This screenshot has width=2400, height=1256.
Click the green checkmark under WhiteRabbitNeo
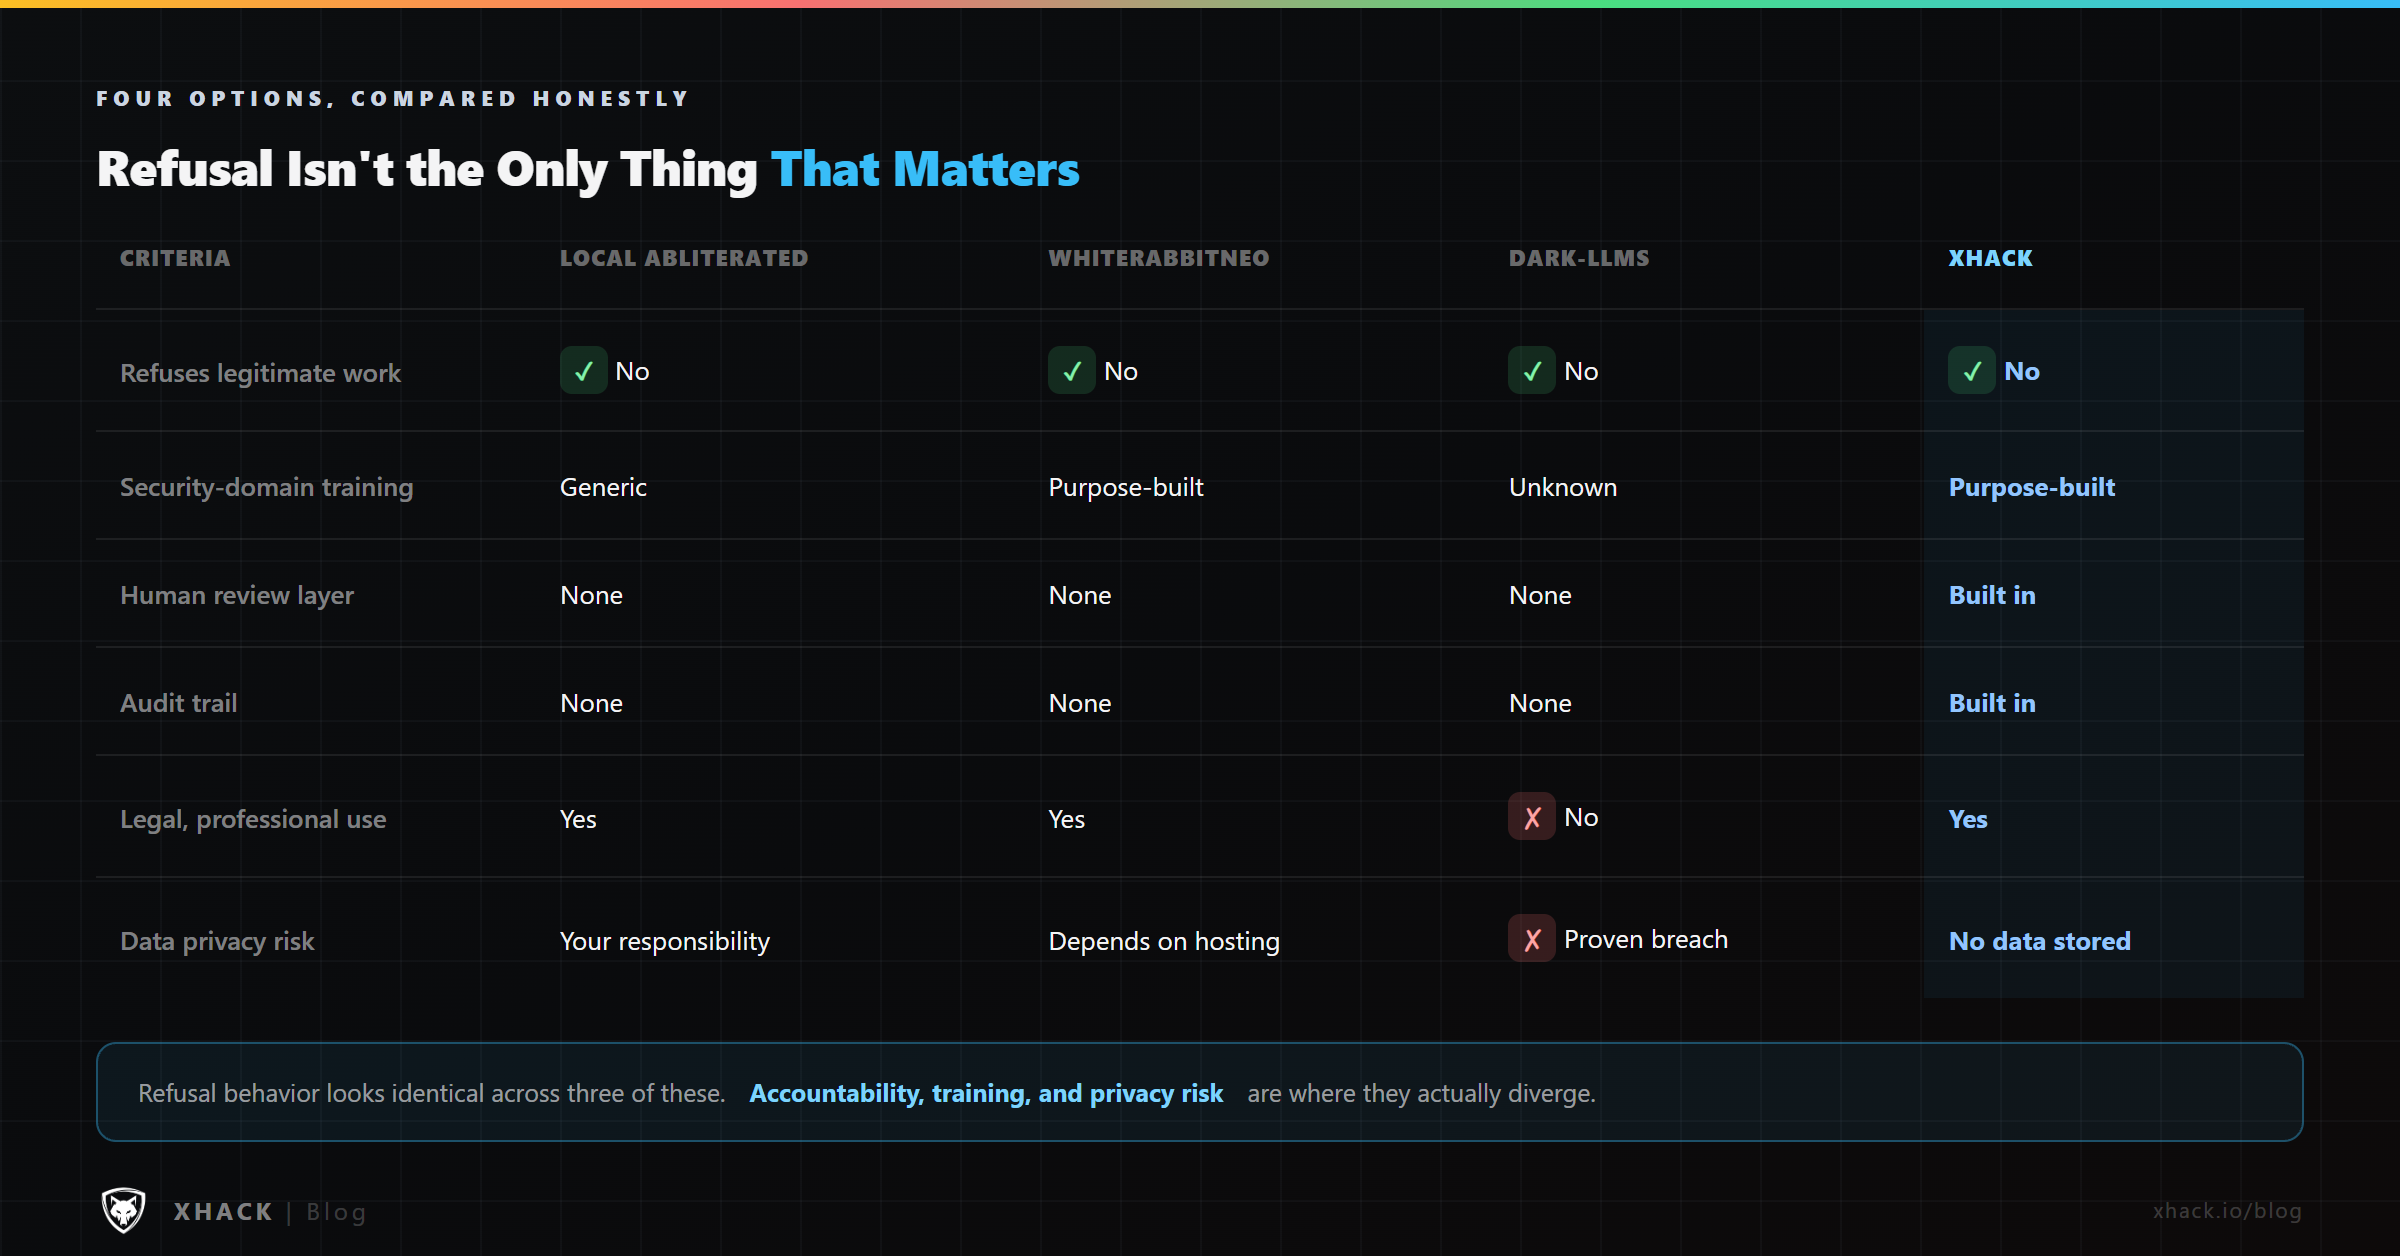(1072, 371)
